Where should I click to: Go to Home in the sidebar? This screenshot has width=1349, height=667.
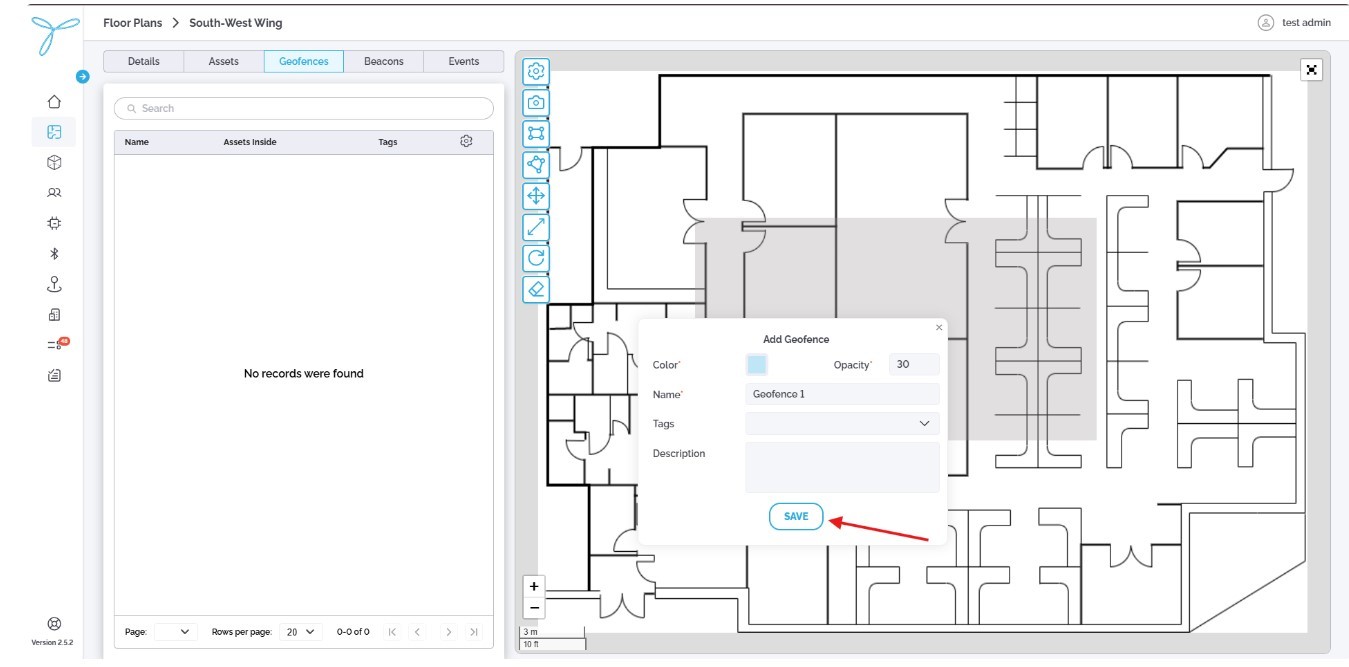(x=54, y=101)
